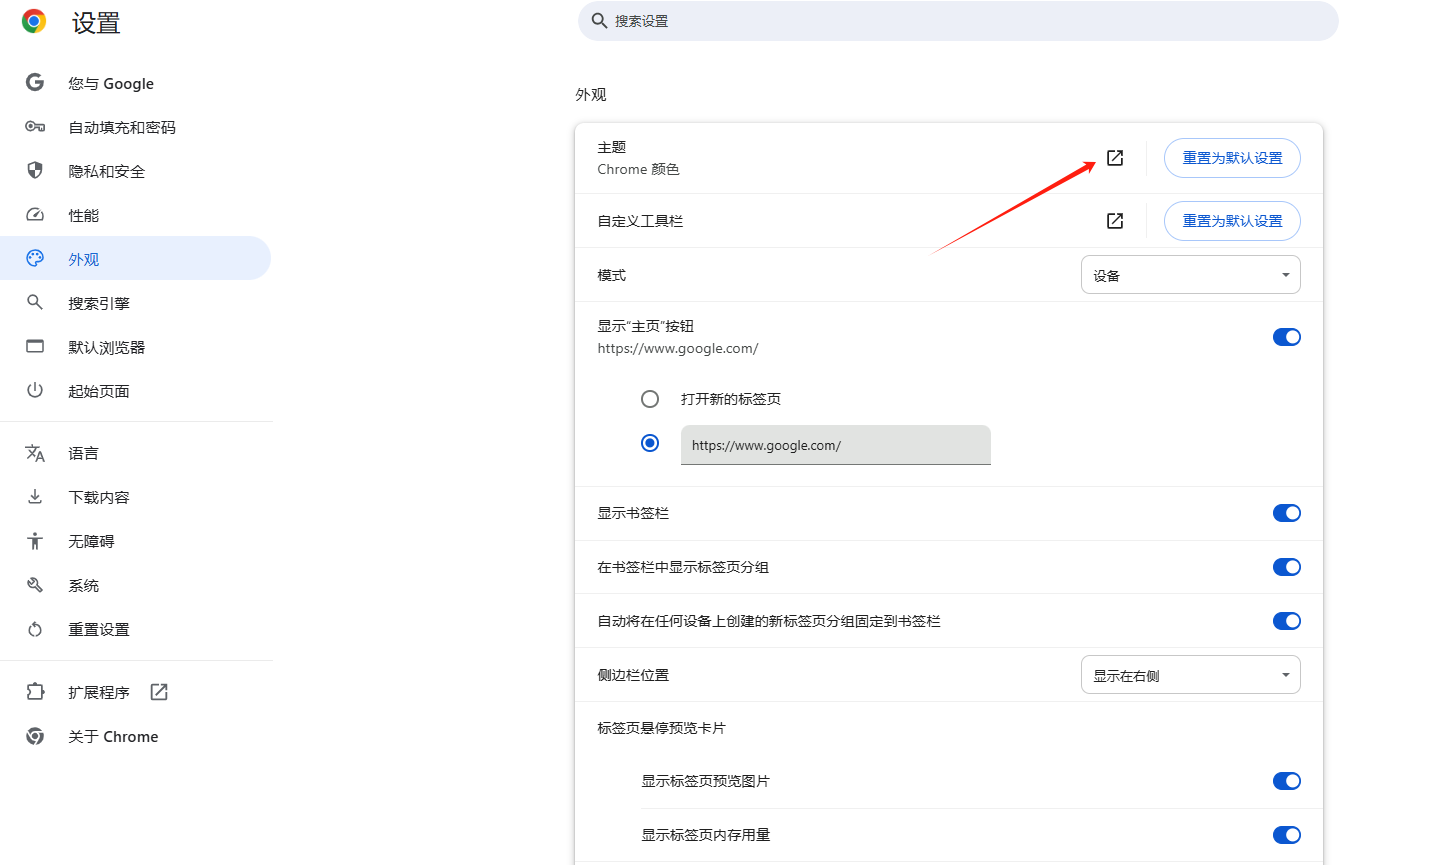Click the magnifier icon beside 搜索引擎

[x=35, y=302]
